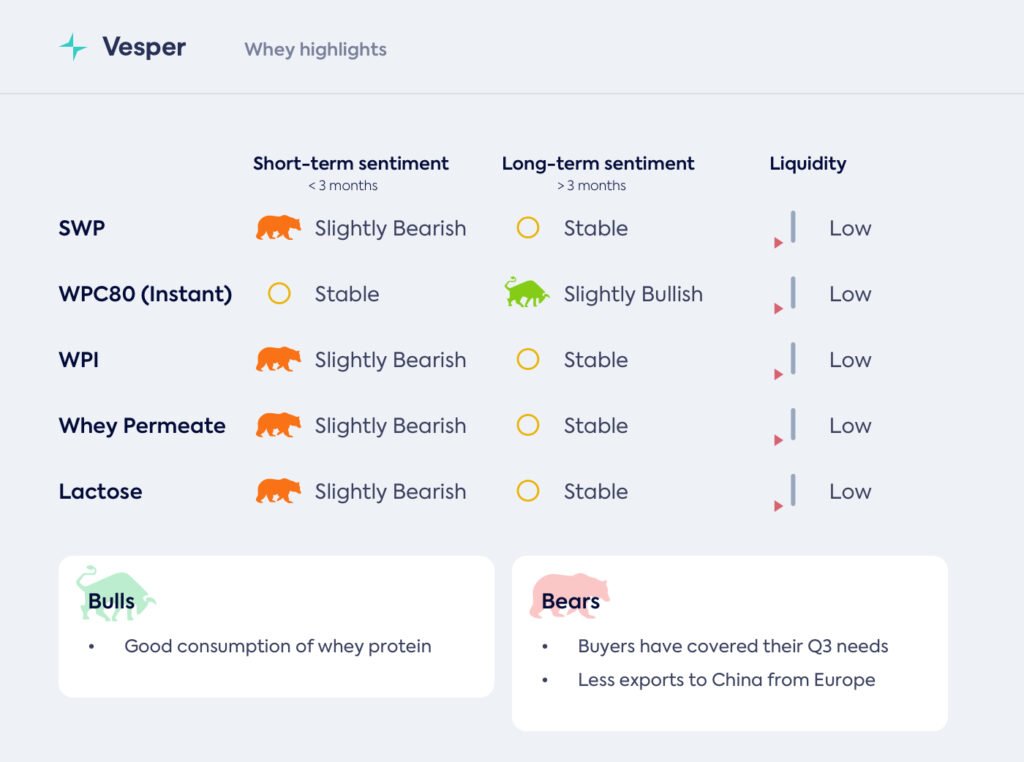
Task: Click the Vesper brand name link
Action: 144,47
